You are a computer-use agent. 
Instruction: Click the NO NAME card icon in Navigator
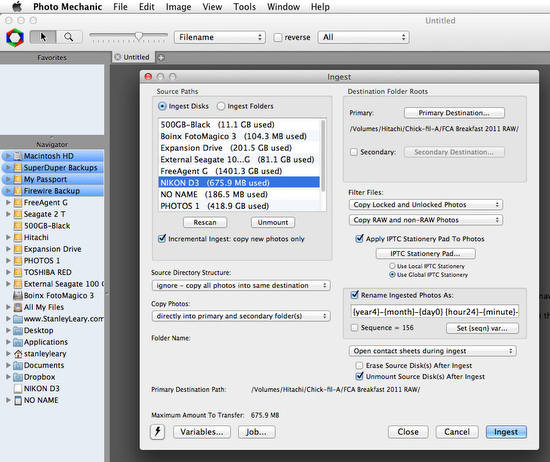[18, 400]
